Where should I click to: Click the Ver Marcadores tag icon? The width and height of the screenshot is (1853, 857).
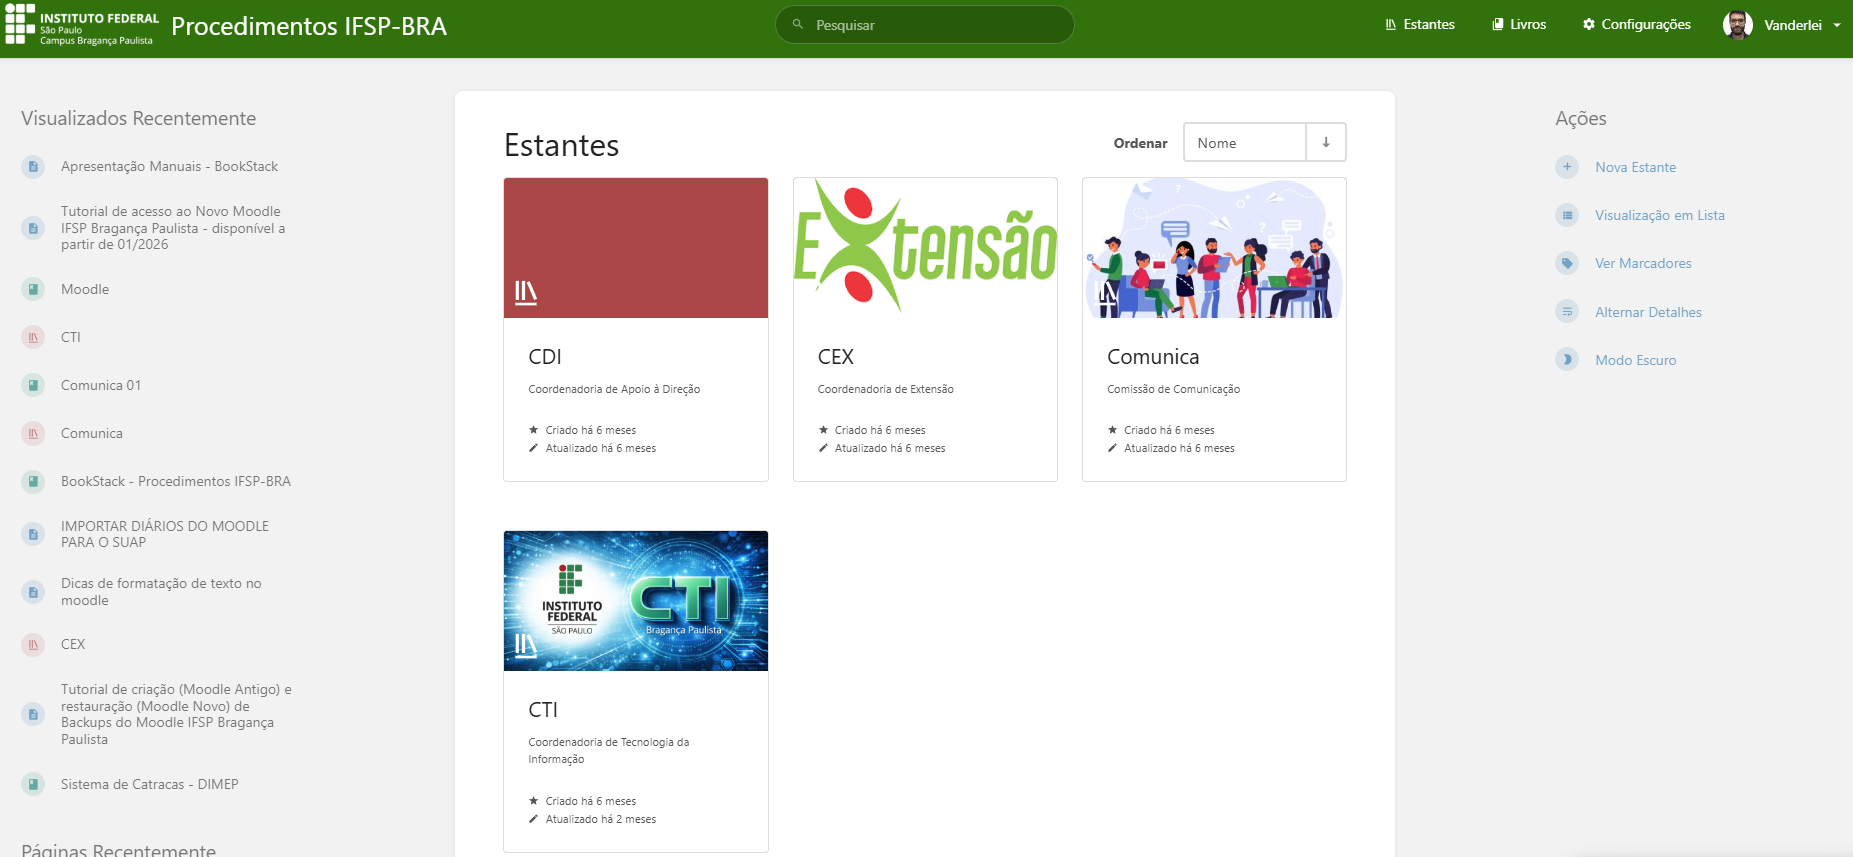pos(1567,263)
